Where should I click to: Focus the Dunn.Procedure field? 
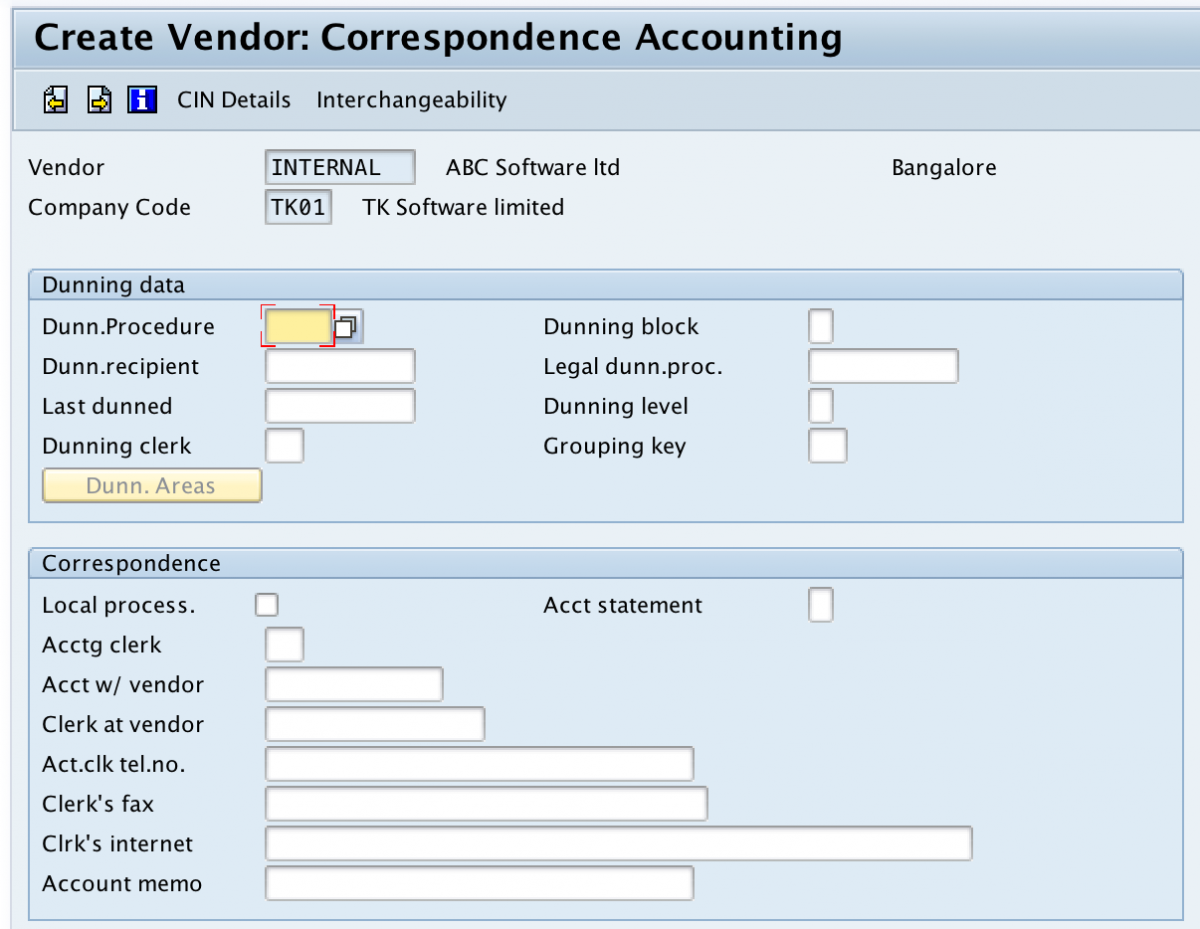pos(297,326)
